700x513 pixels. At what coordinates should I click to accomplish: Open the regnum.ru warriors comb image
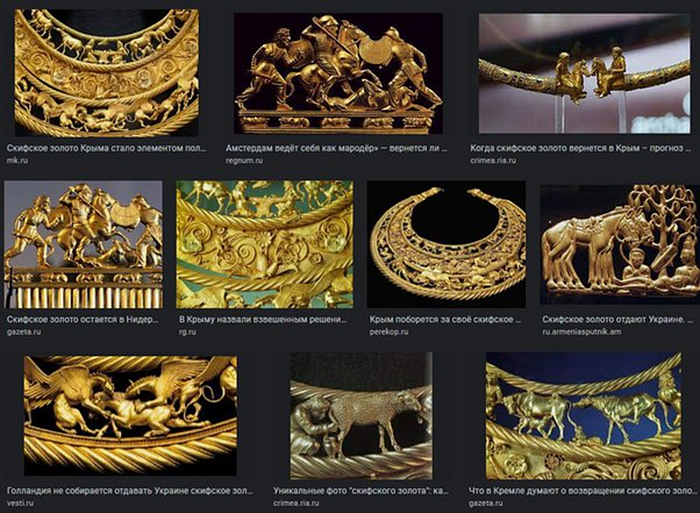338,73
